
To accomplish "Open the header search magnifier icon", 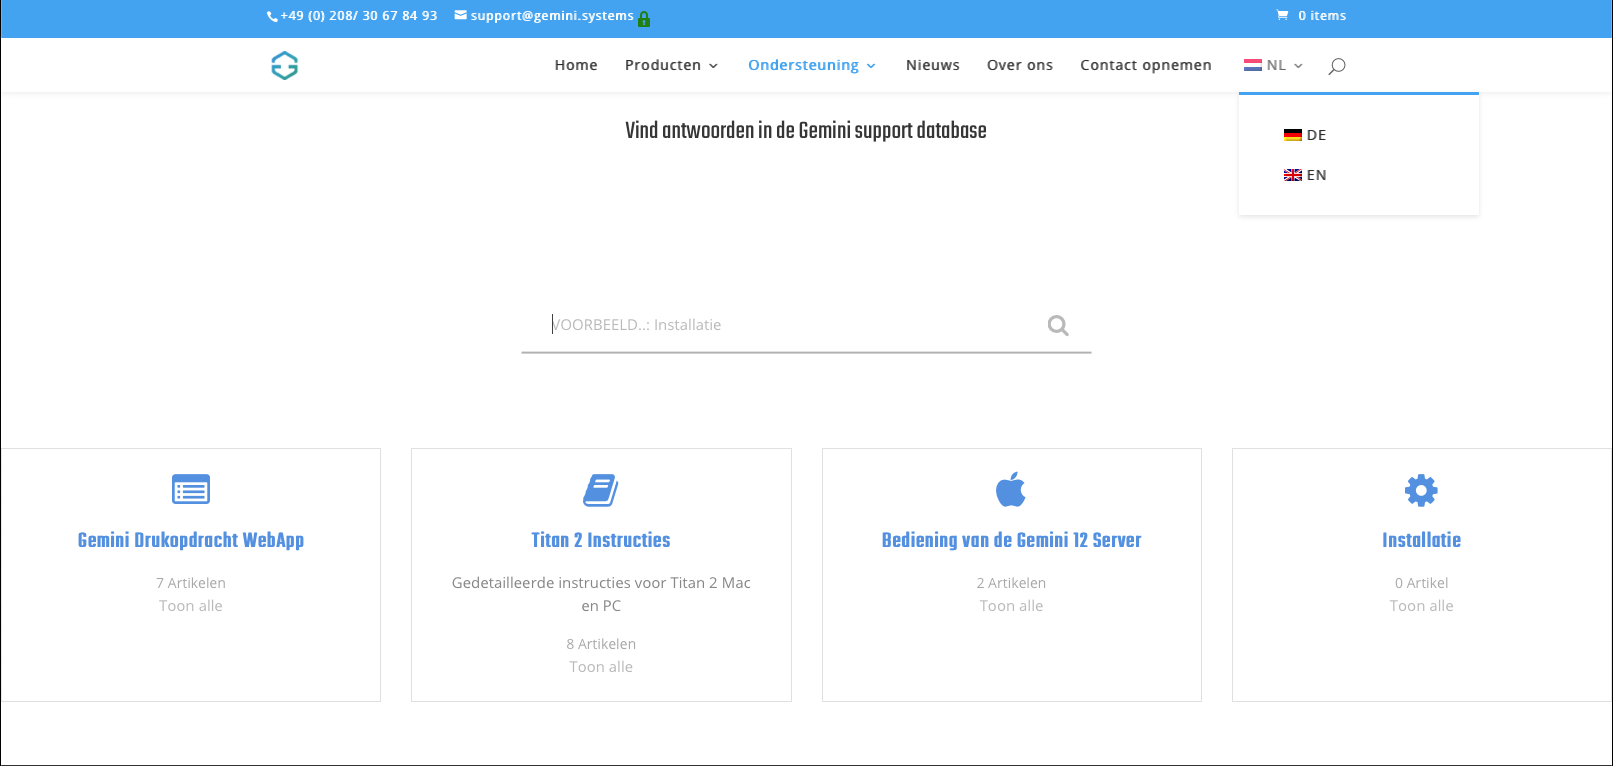I will (1337, 66).
